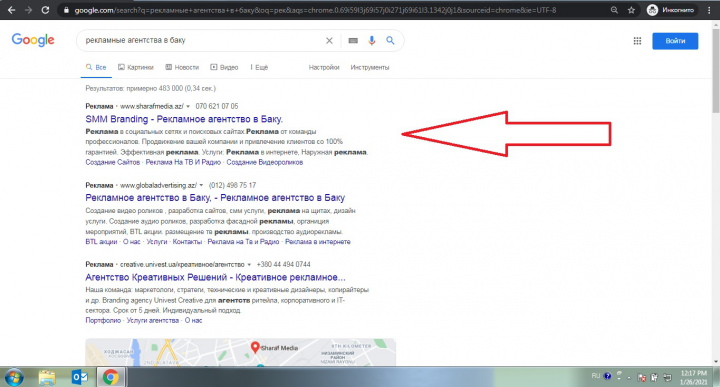Reload the page with the refresh icon
This screenshot has height=387, width=720.
pyautogui.click(x=45, y=10)
